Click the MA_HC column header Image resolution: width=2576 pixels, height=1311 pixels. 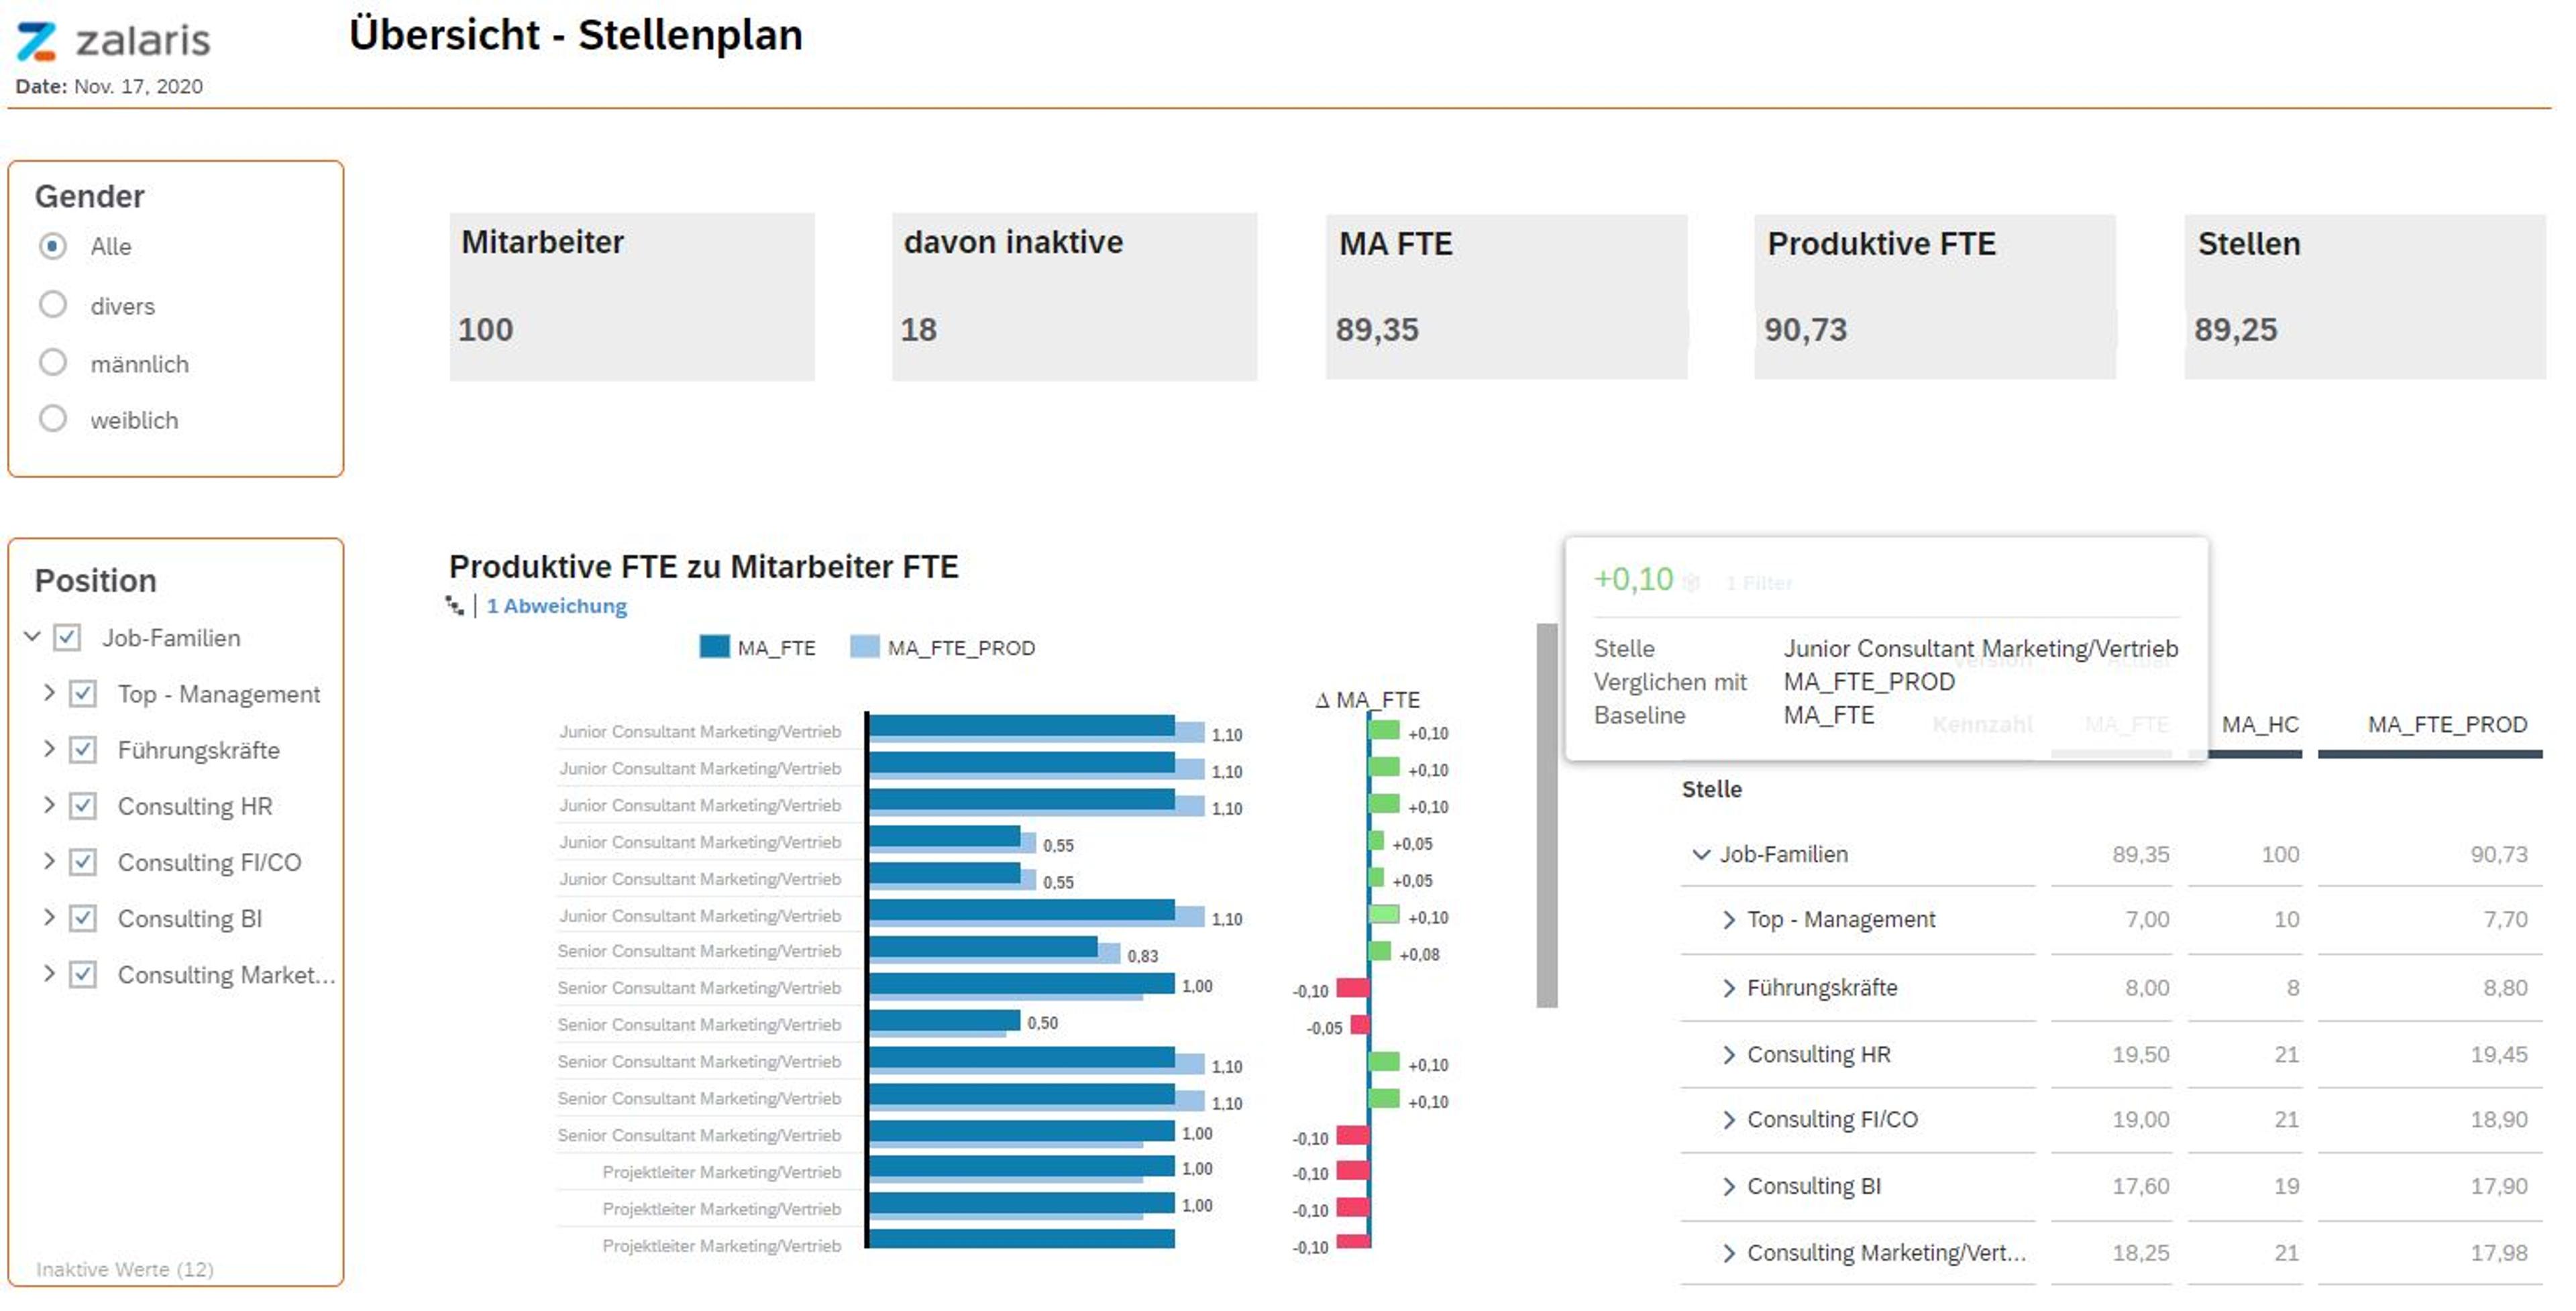pyautogui.click(x=2260, y=725)
